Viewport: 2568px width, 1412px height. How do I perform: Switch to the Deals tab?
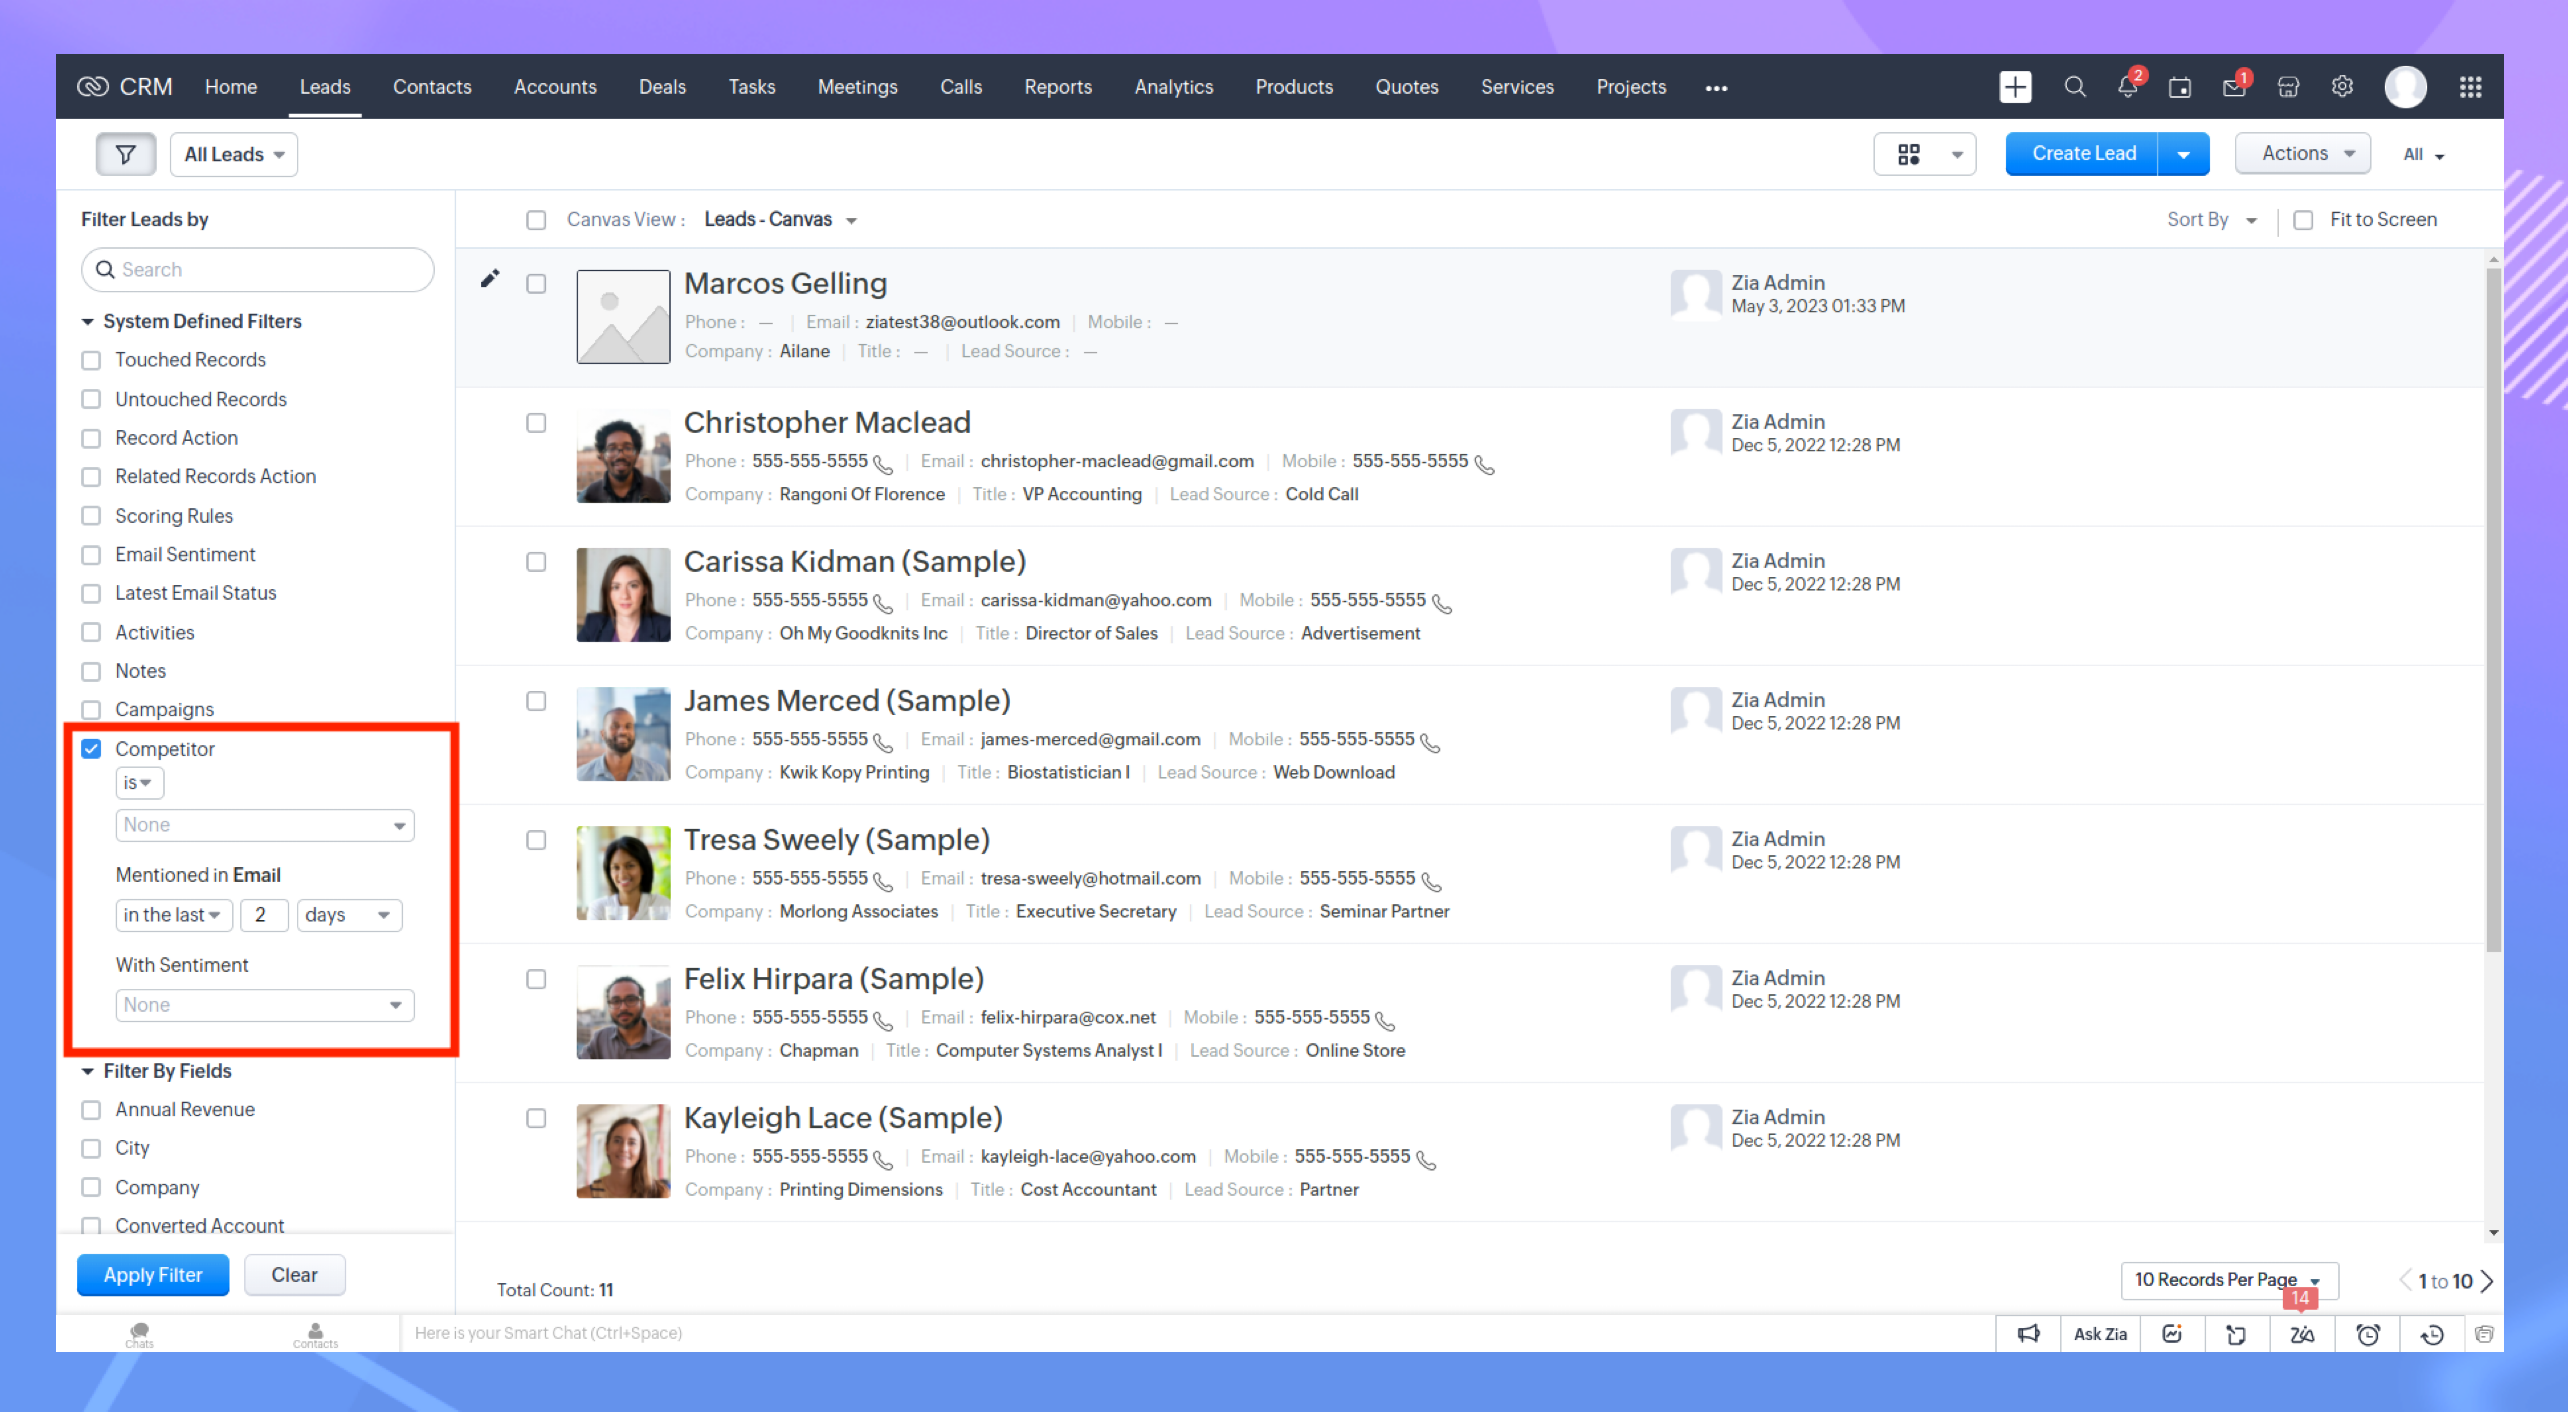point(662,87)
